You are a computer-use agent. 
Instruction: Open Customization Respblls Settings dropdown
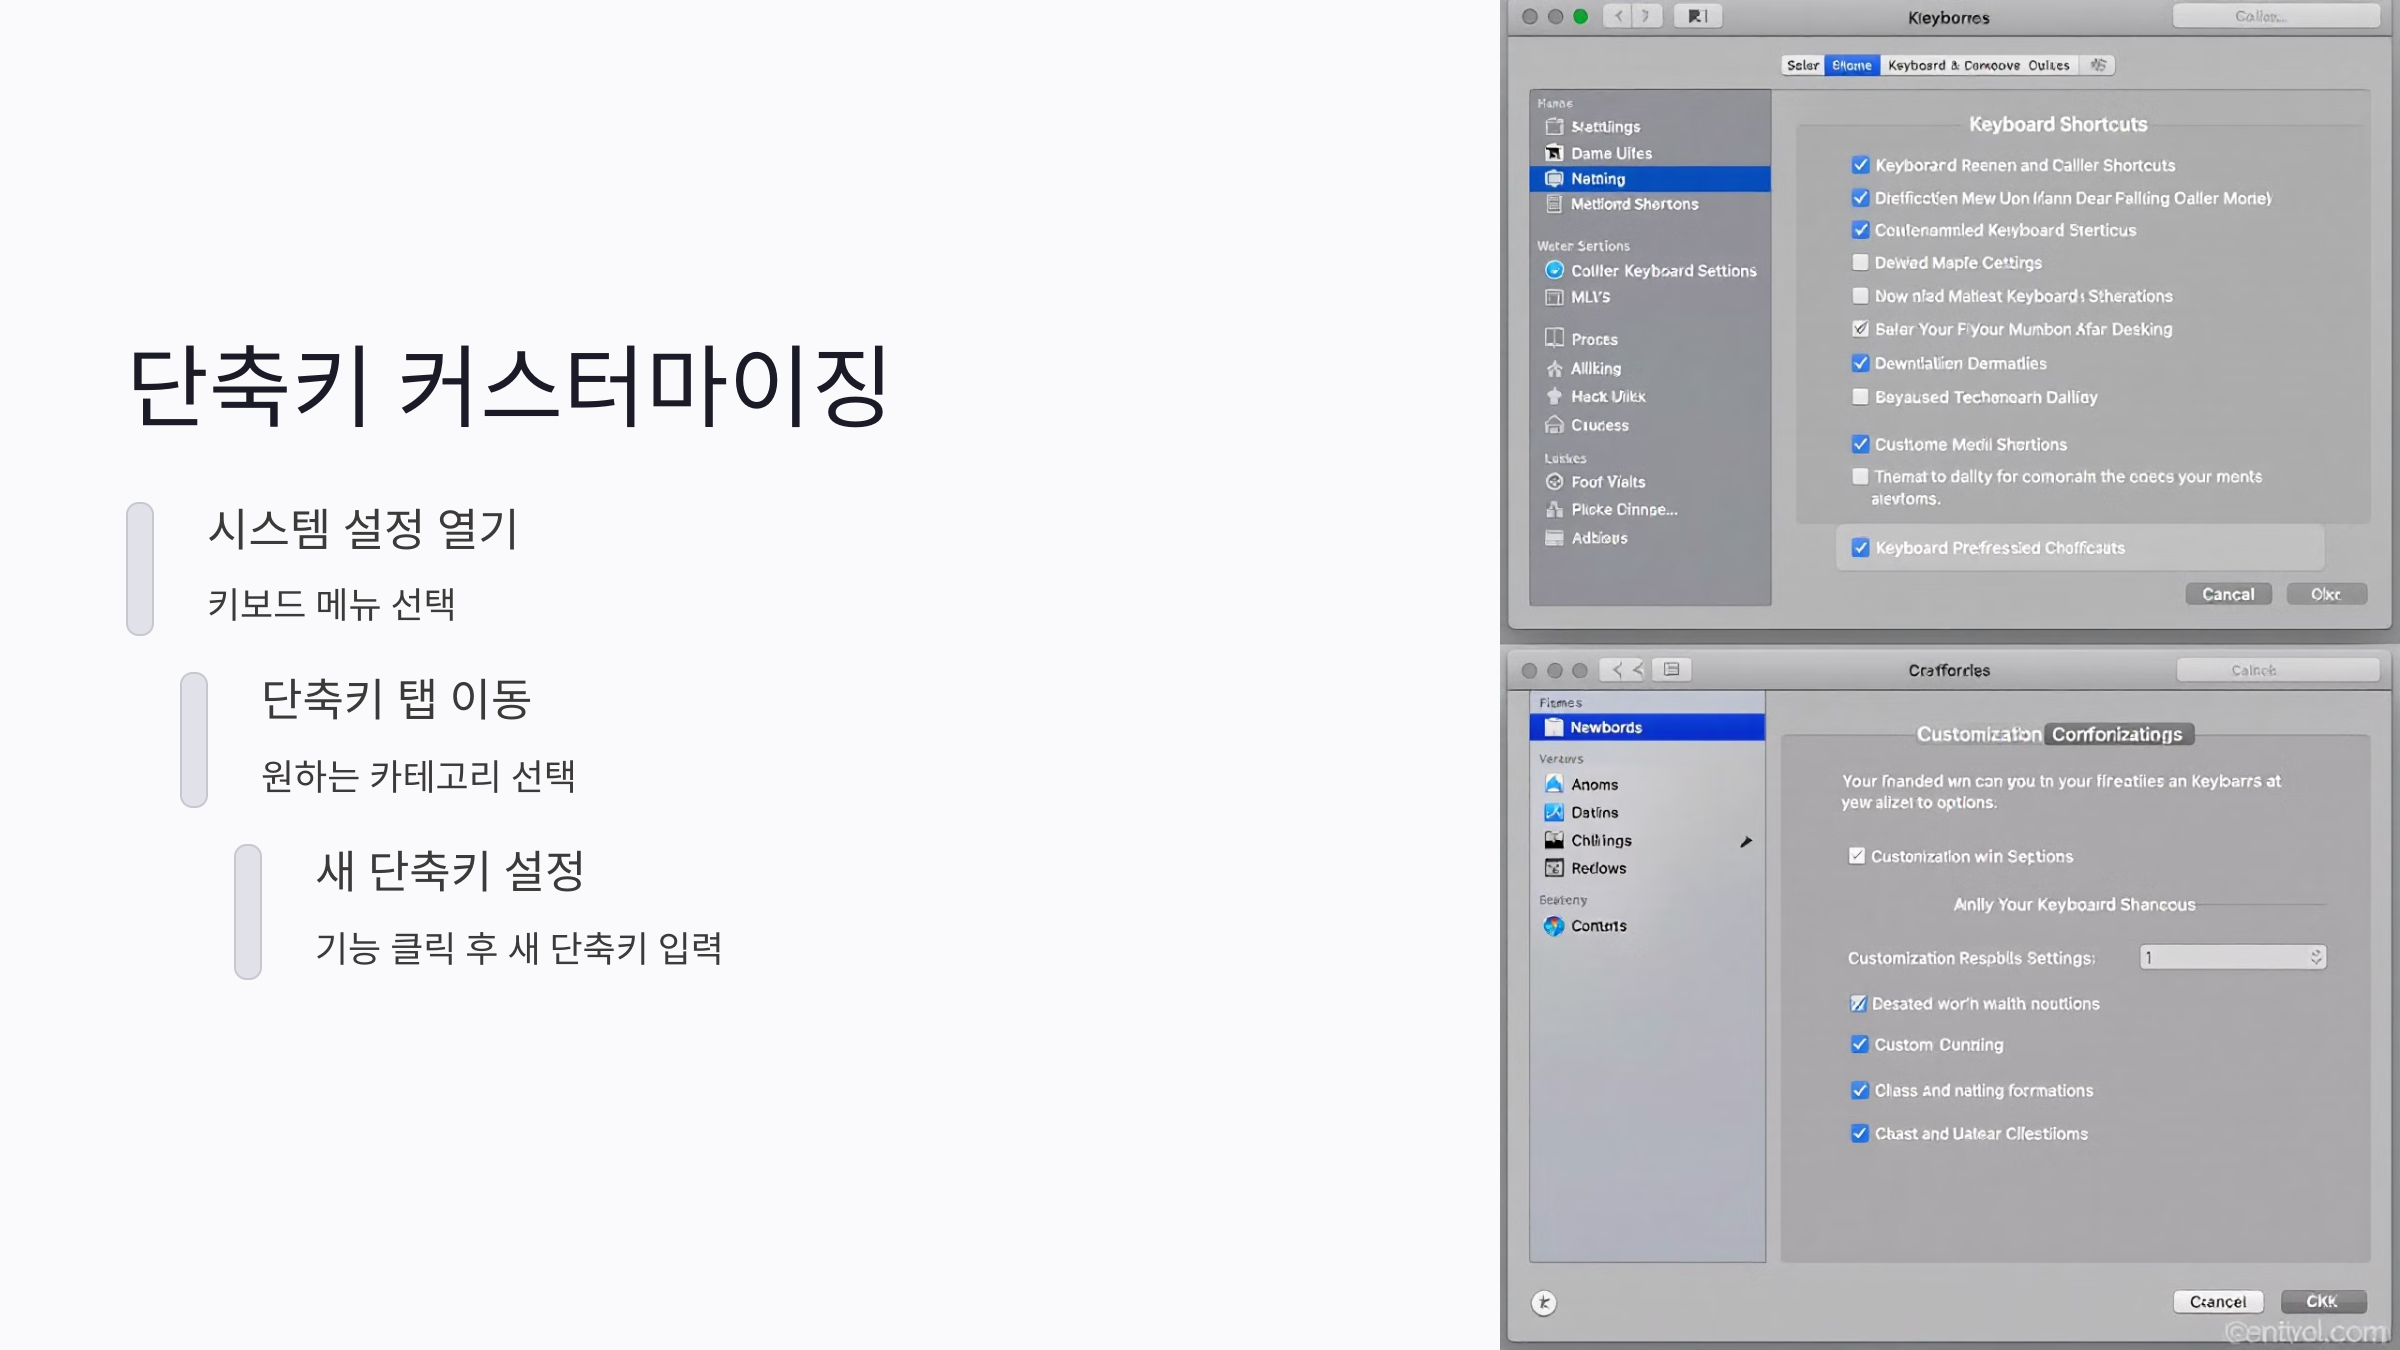coord(2232,958)
